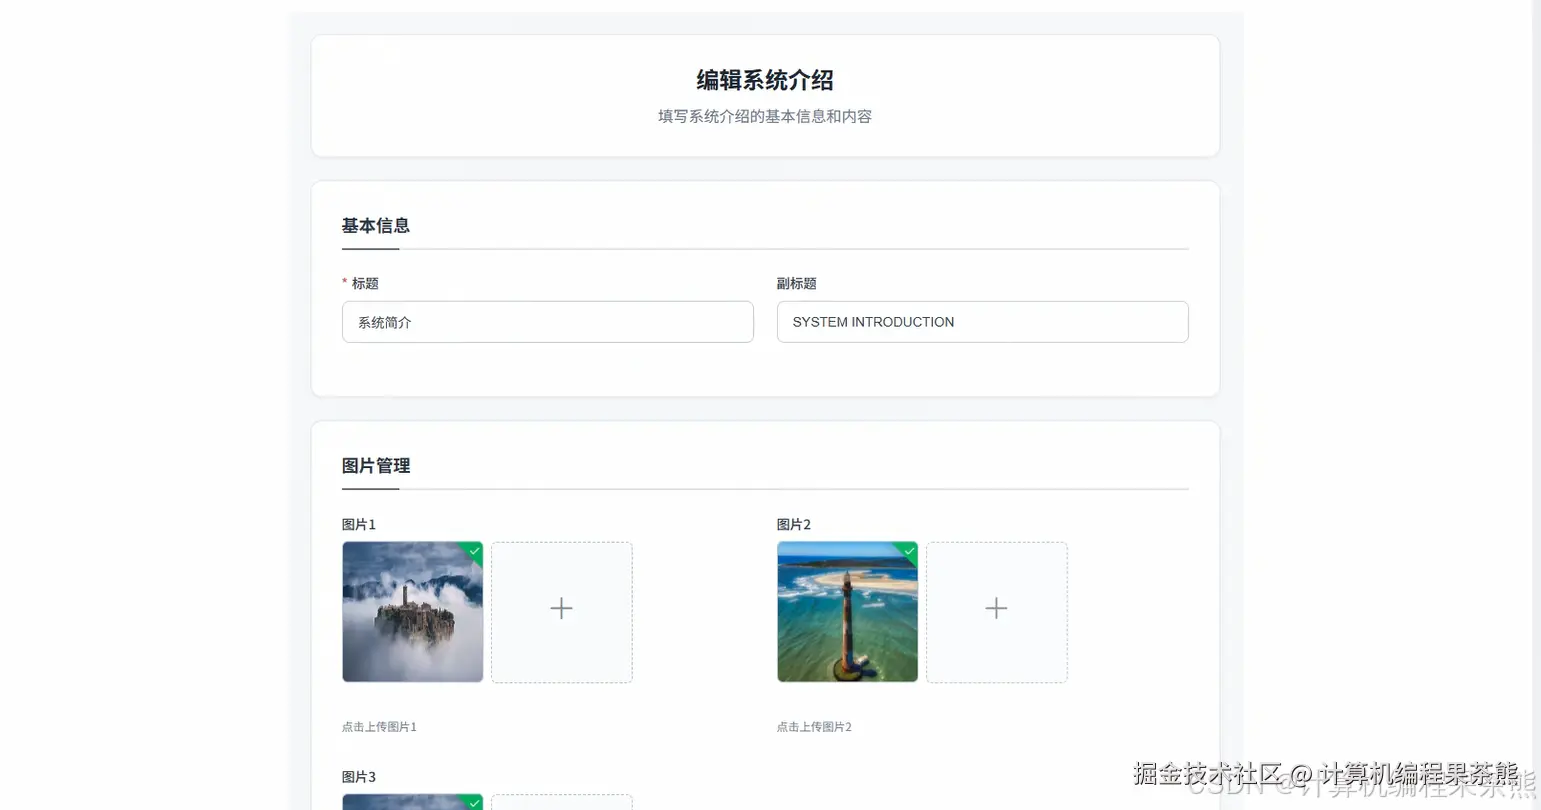This screenshot has height=810, width=1541.
Task: Click the 图片2 label
Action: click(794, 525)
